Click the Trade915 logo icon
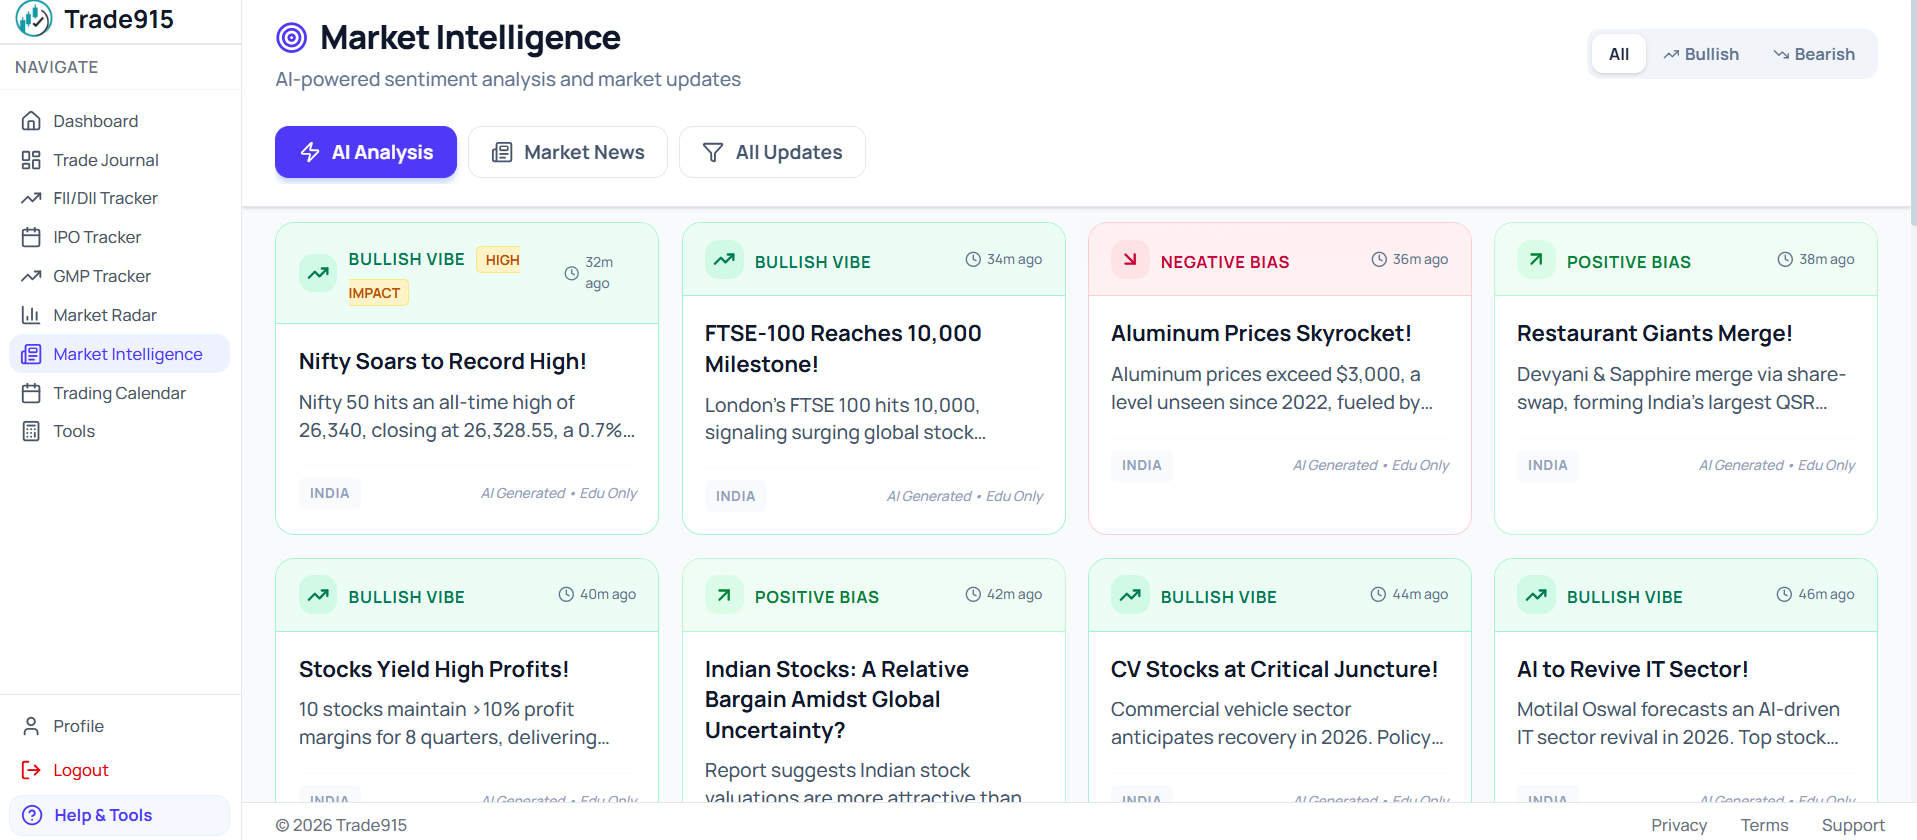1917x840 pixels. click(x=34, y=19)
